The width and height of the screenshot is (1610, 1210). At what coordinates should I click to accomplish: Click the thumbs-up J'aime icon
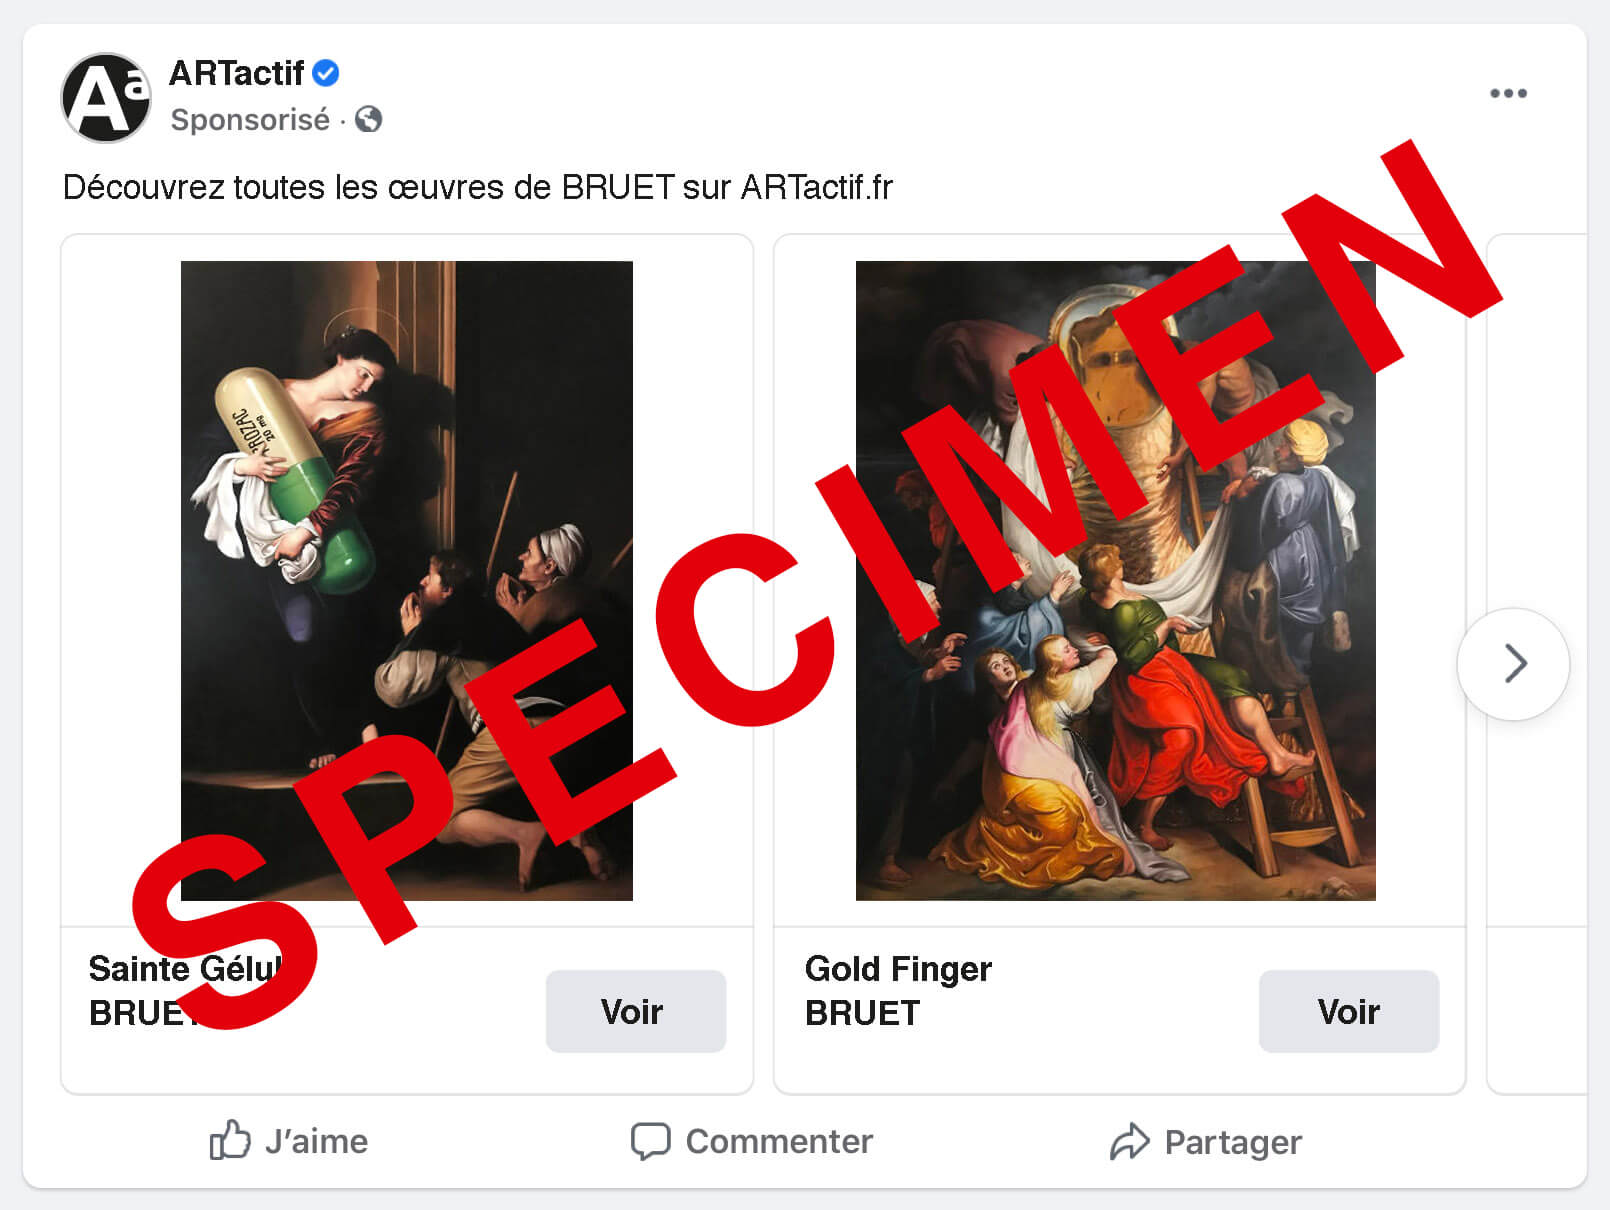coord(230,1140)
